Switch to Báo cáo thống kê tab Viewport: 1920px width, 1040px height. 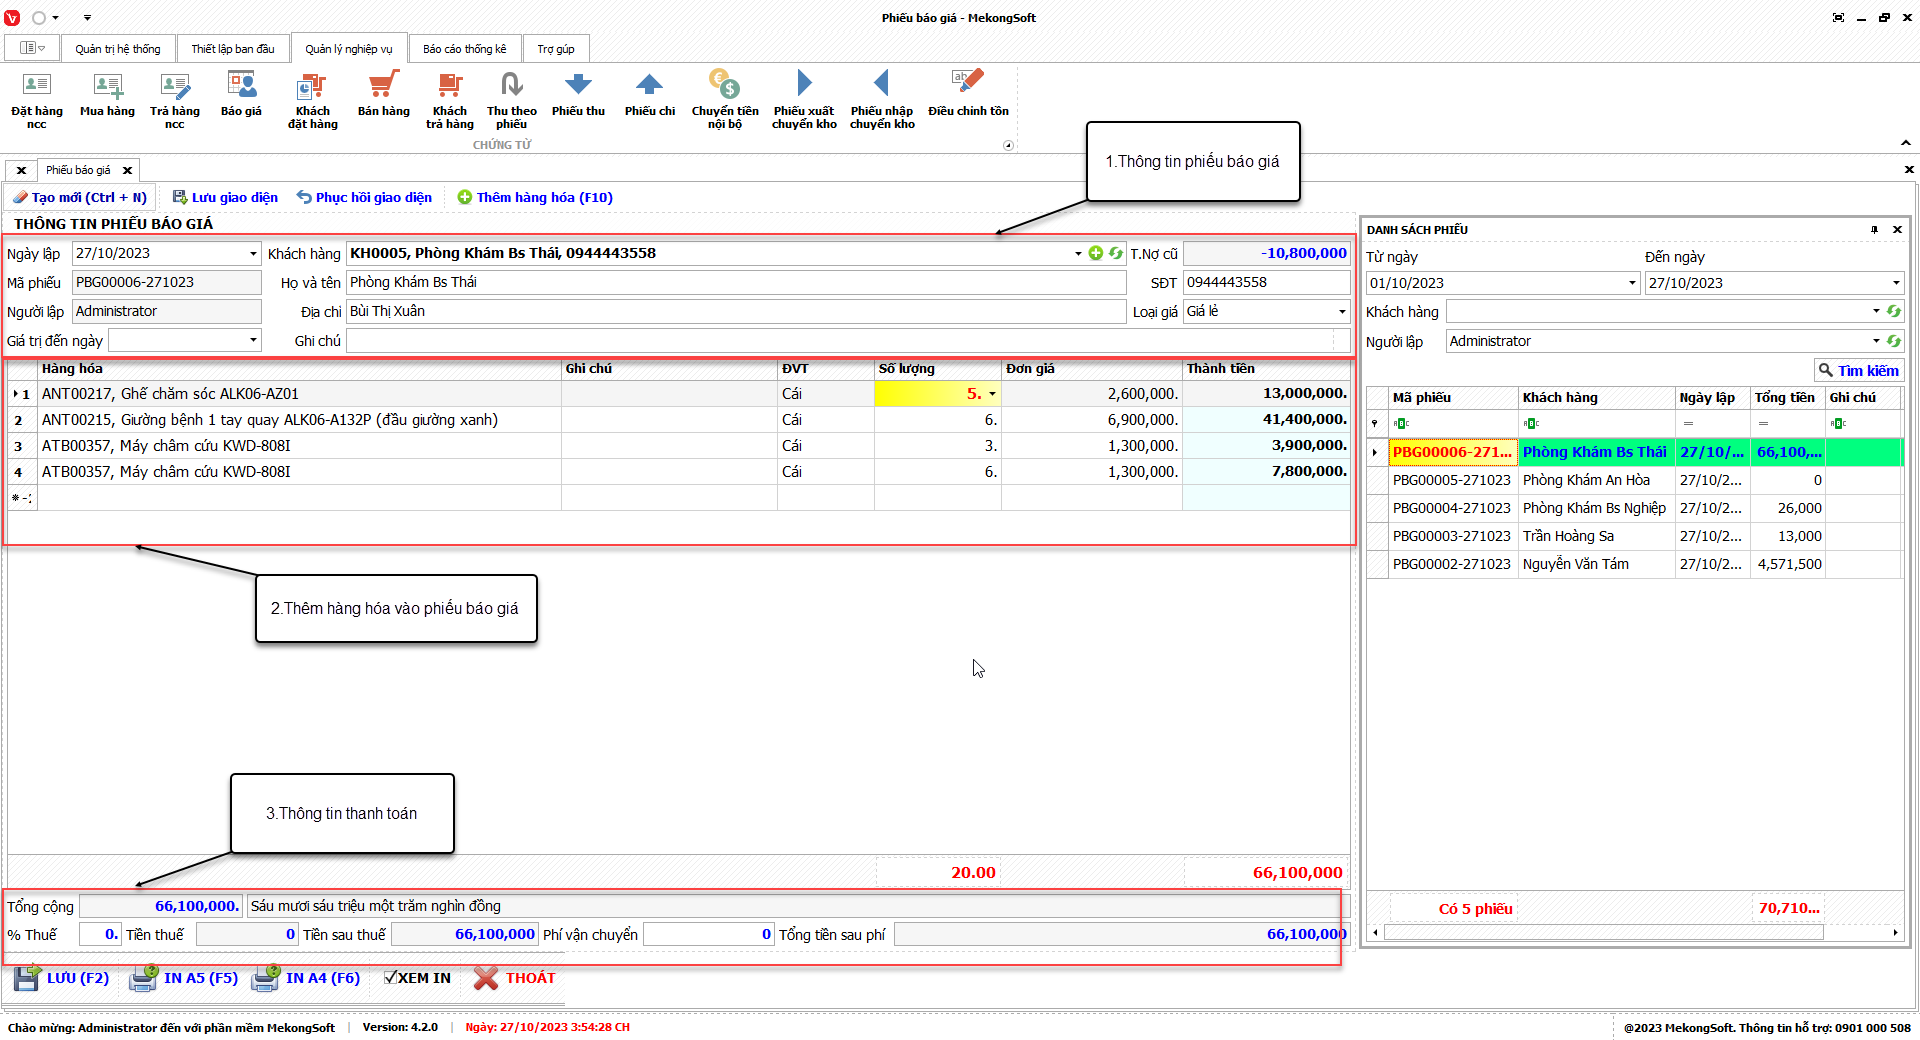pyautogui.click(x=464, y=49)
